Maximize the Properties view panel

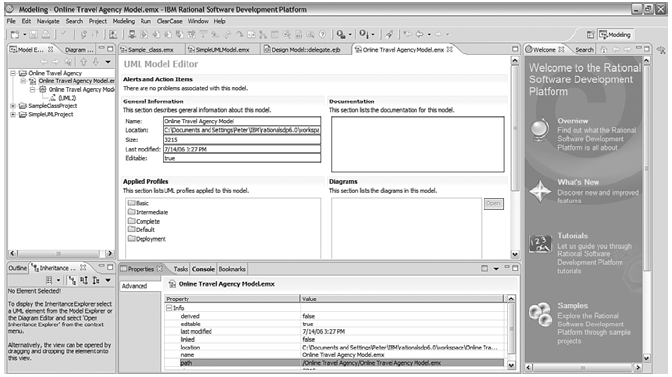coord(515,268)
